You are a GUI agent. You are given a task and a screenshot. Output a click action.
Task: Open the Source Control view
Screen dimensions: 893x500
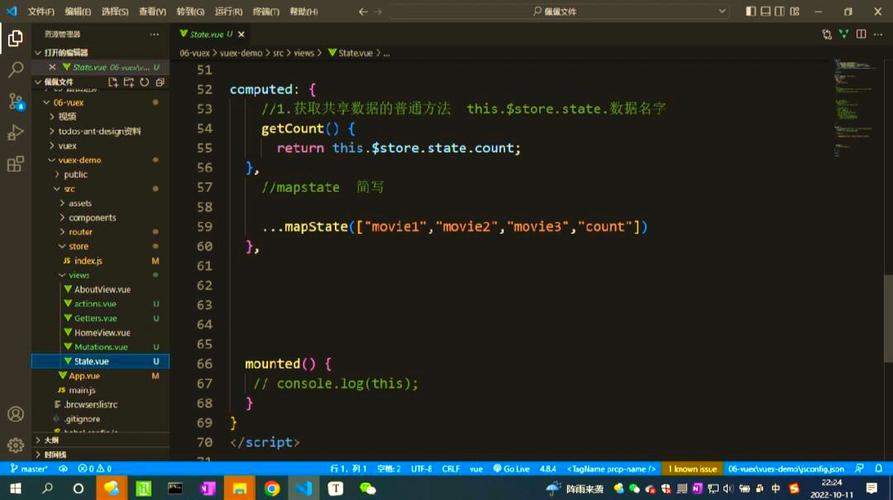click(x=15, y=101)
